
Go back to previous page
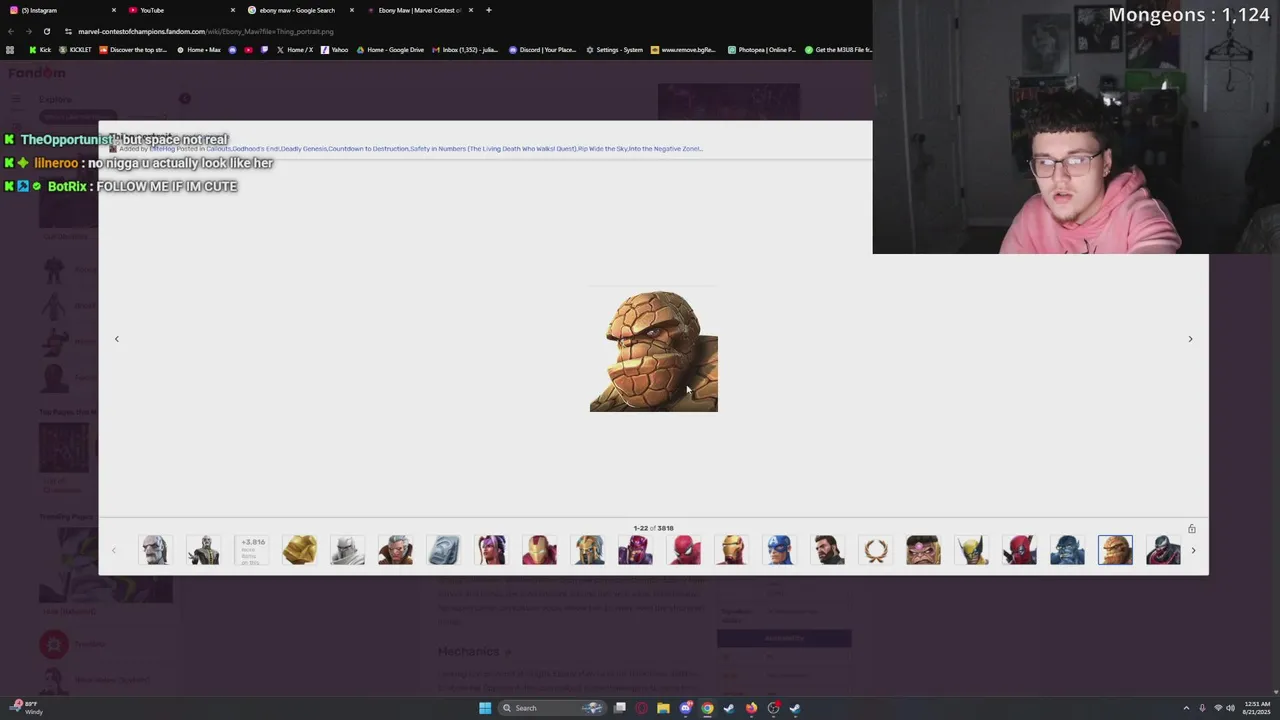11,31
